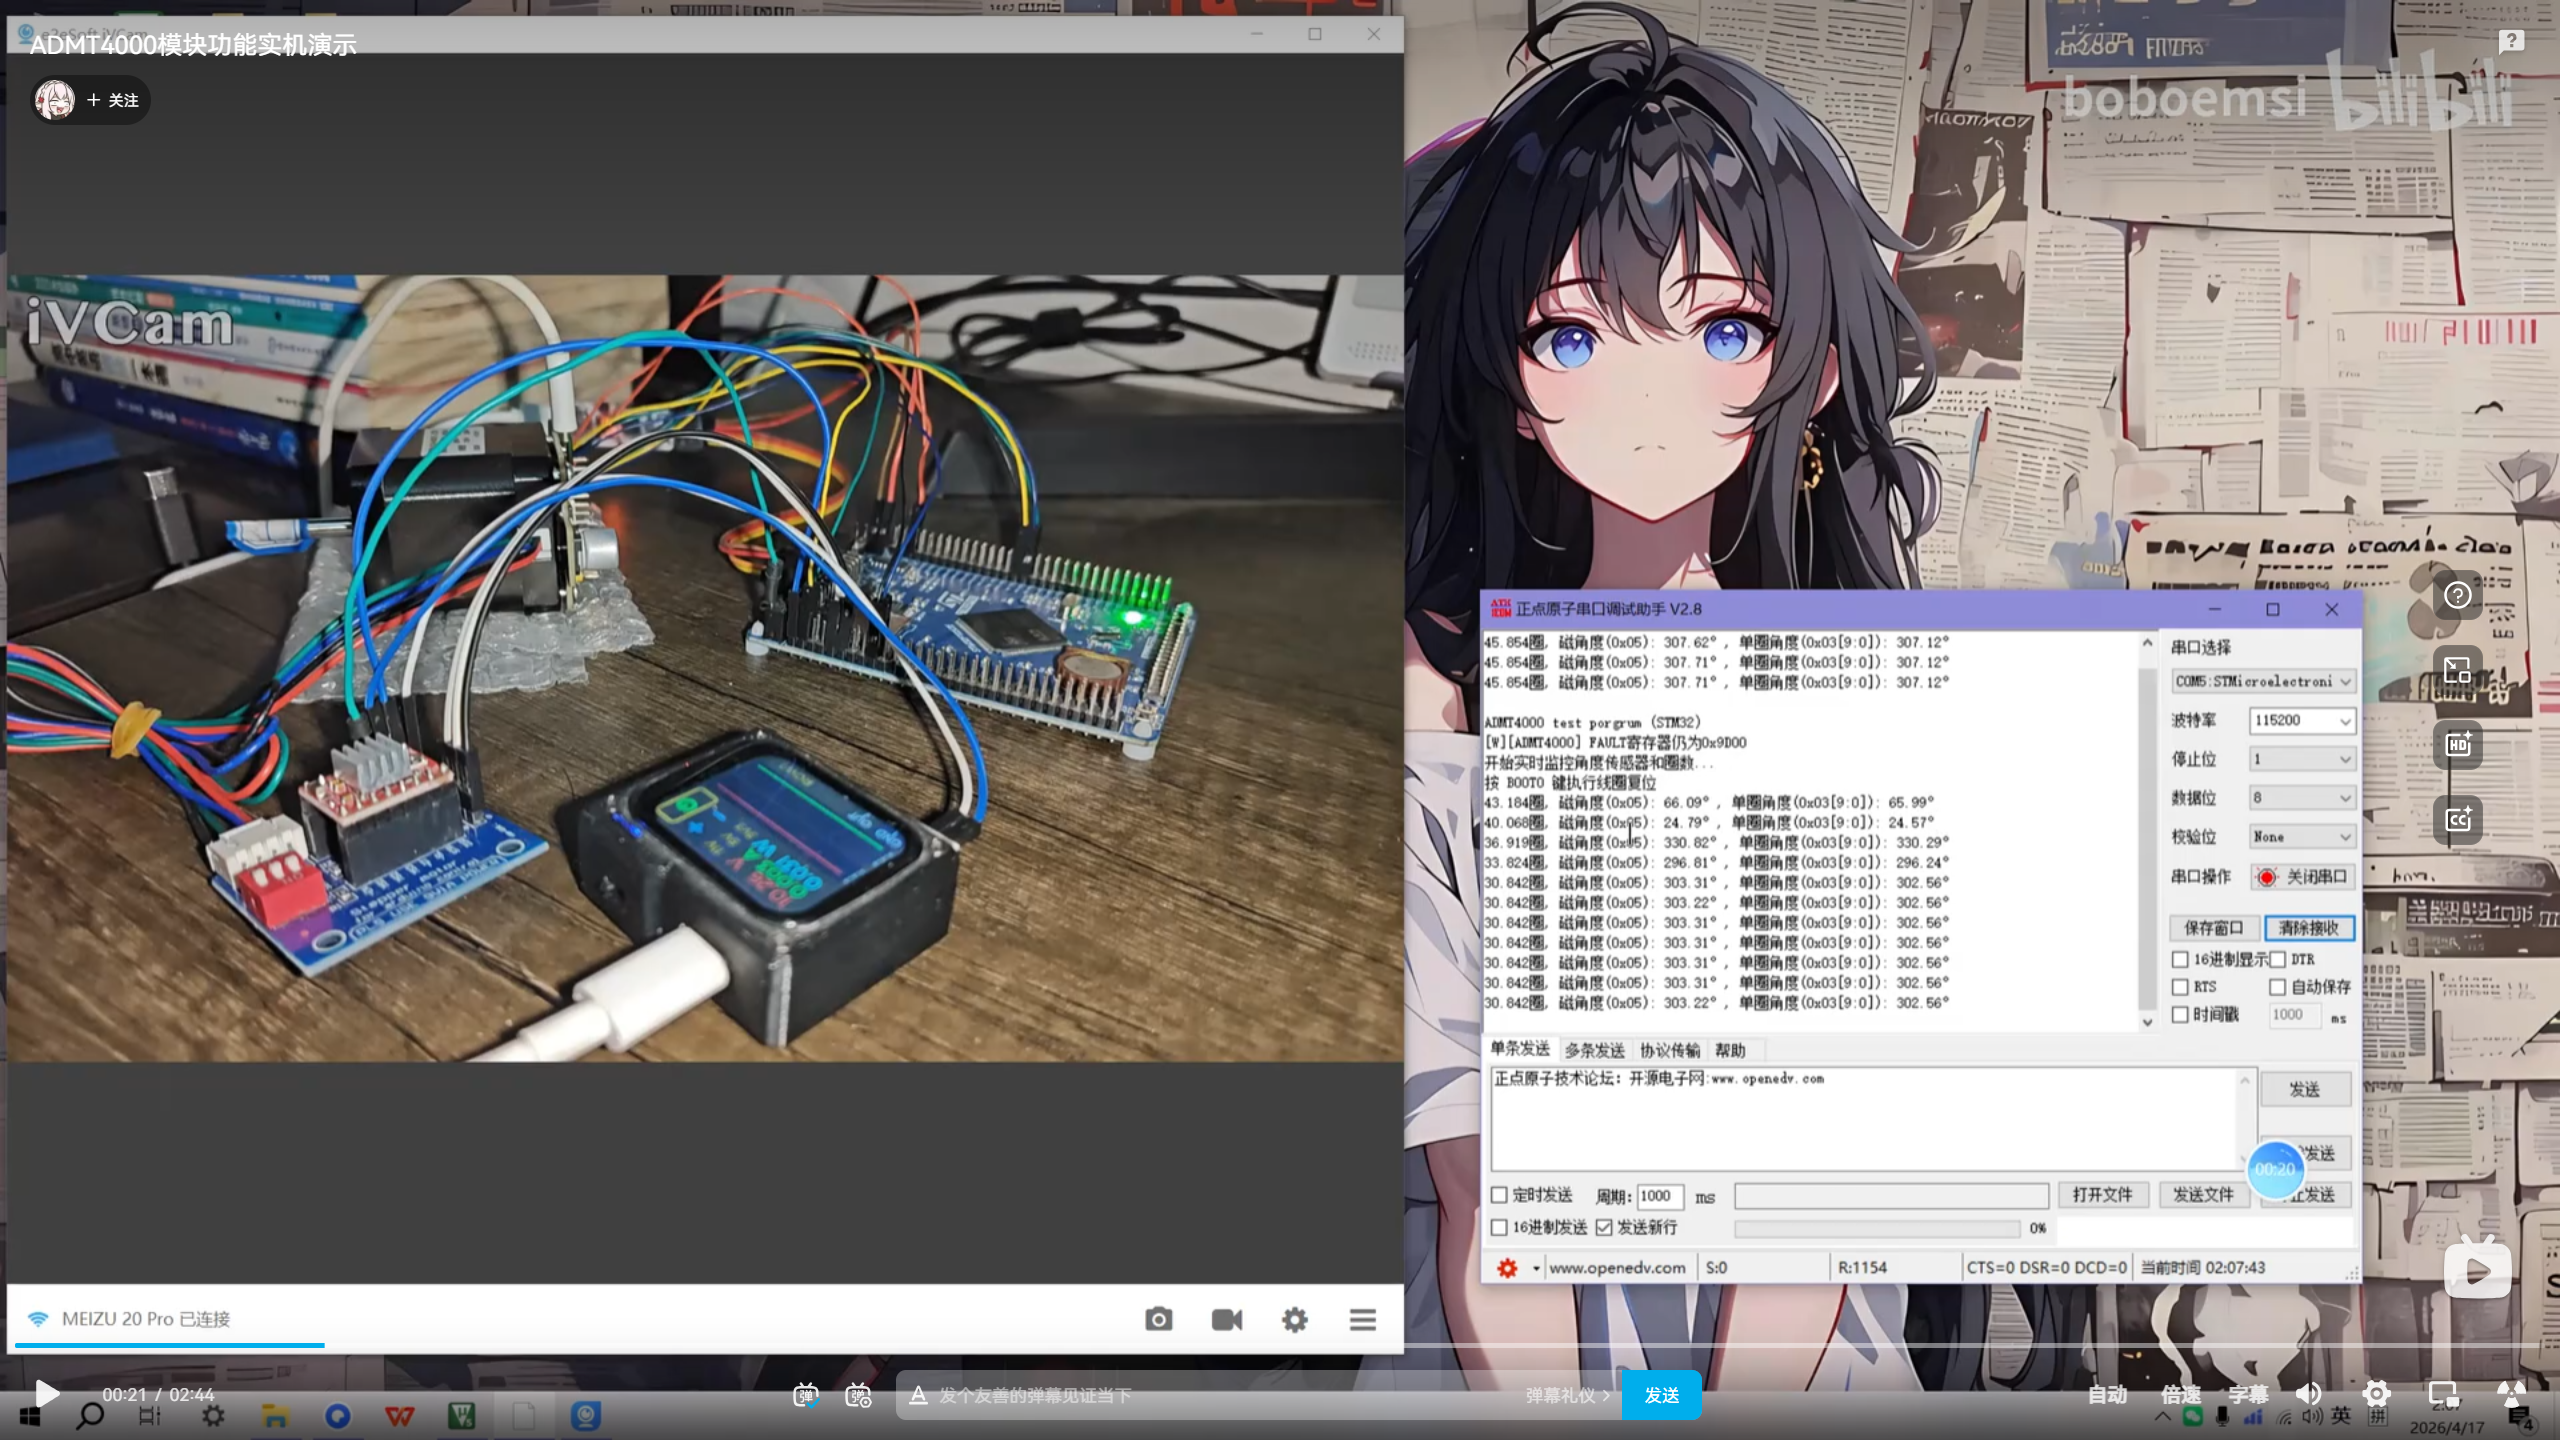
Task: Tick the RTS checkbox
Action: 2181,988
